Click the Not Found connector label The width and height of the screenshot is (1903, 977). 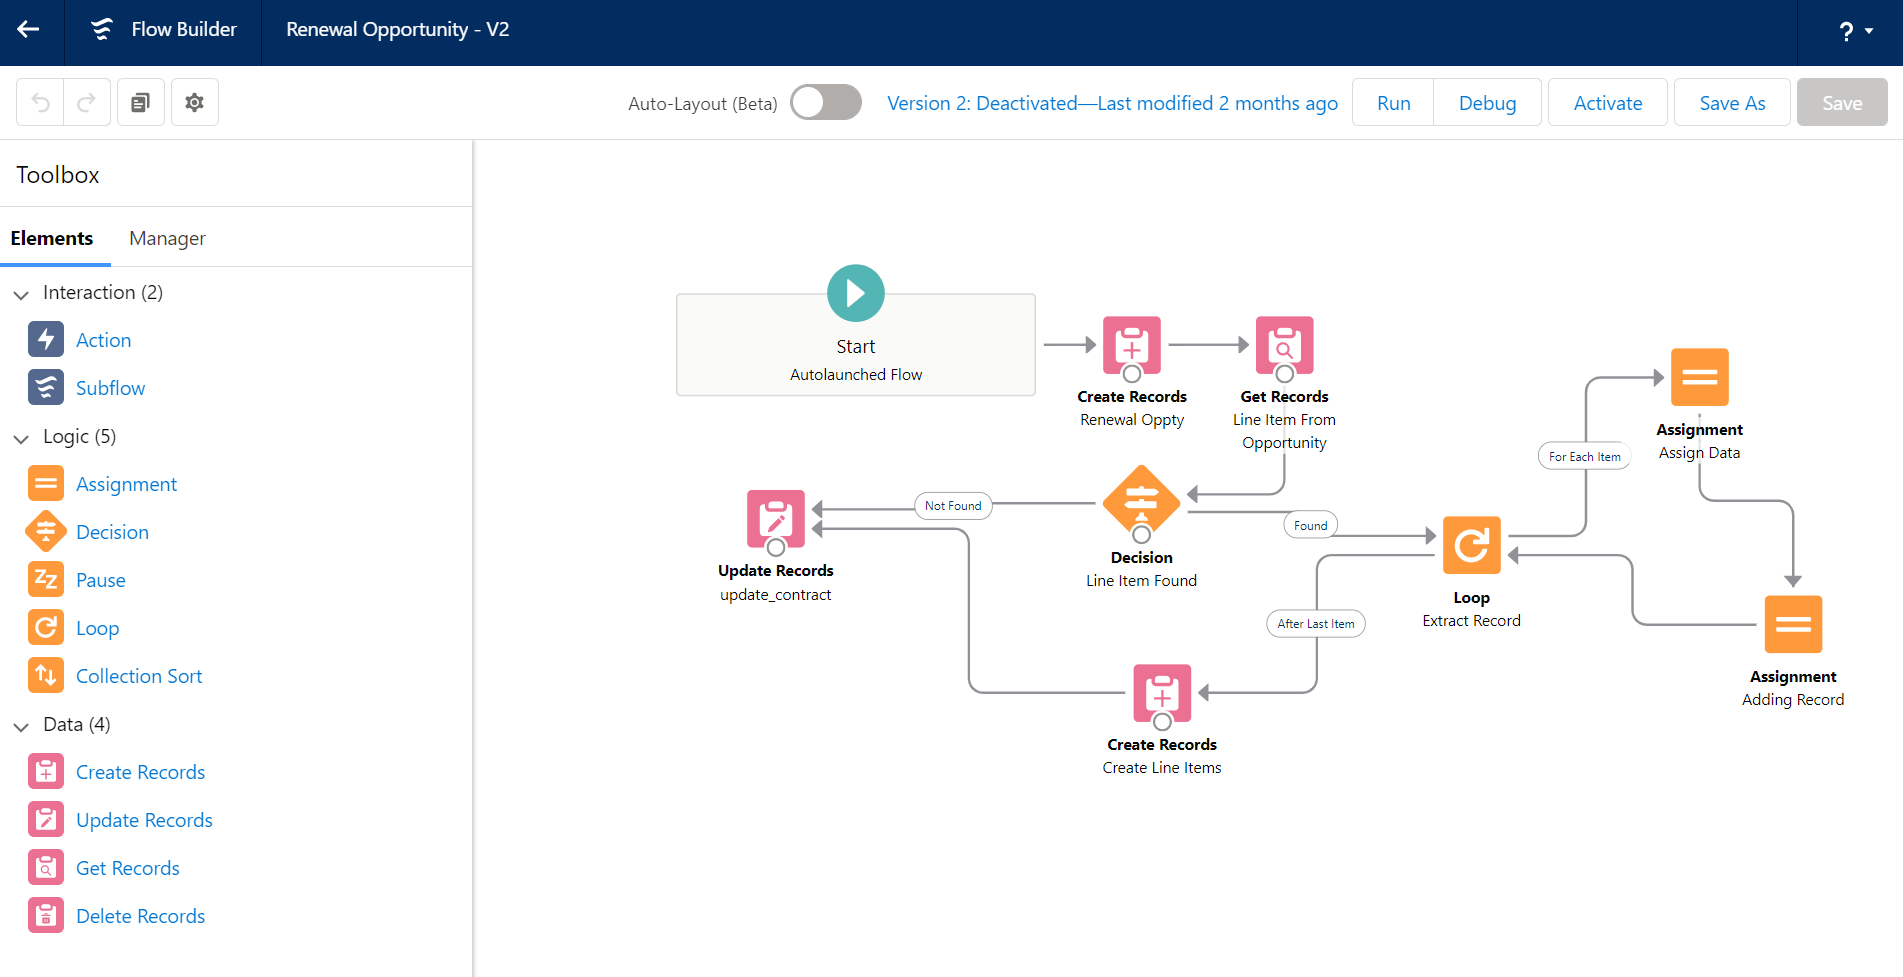coord(953,506)
